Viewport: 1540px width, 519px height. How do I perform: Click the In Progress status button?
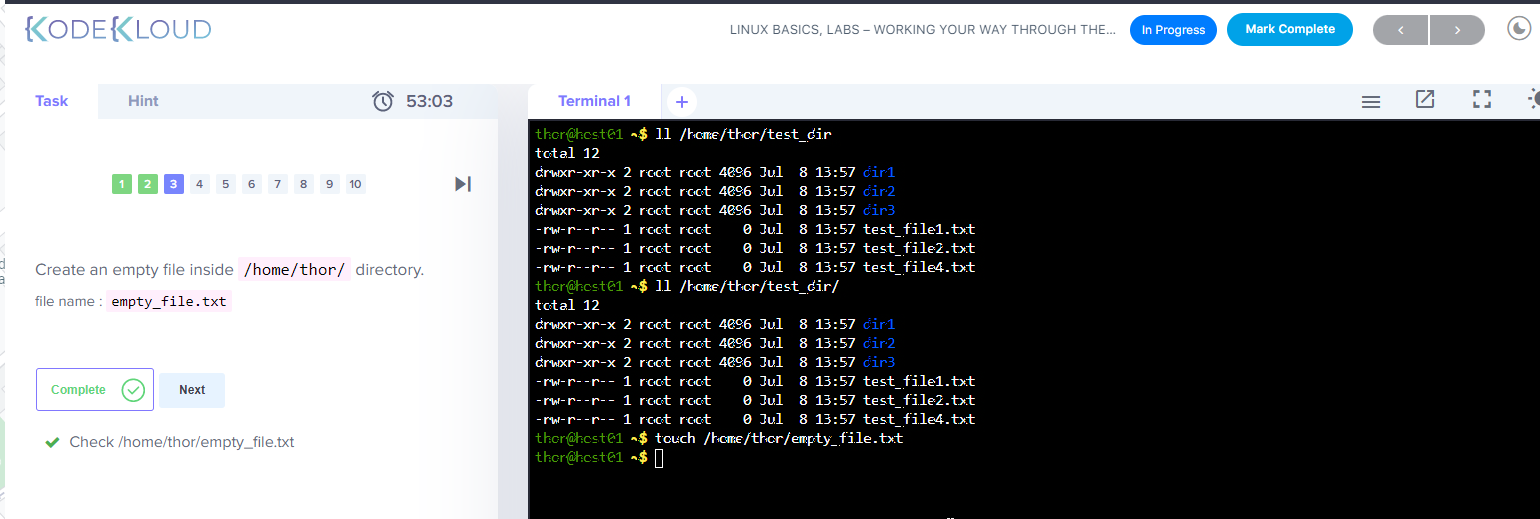pos(1173,30)
